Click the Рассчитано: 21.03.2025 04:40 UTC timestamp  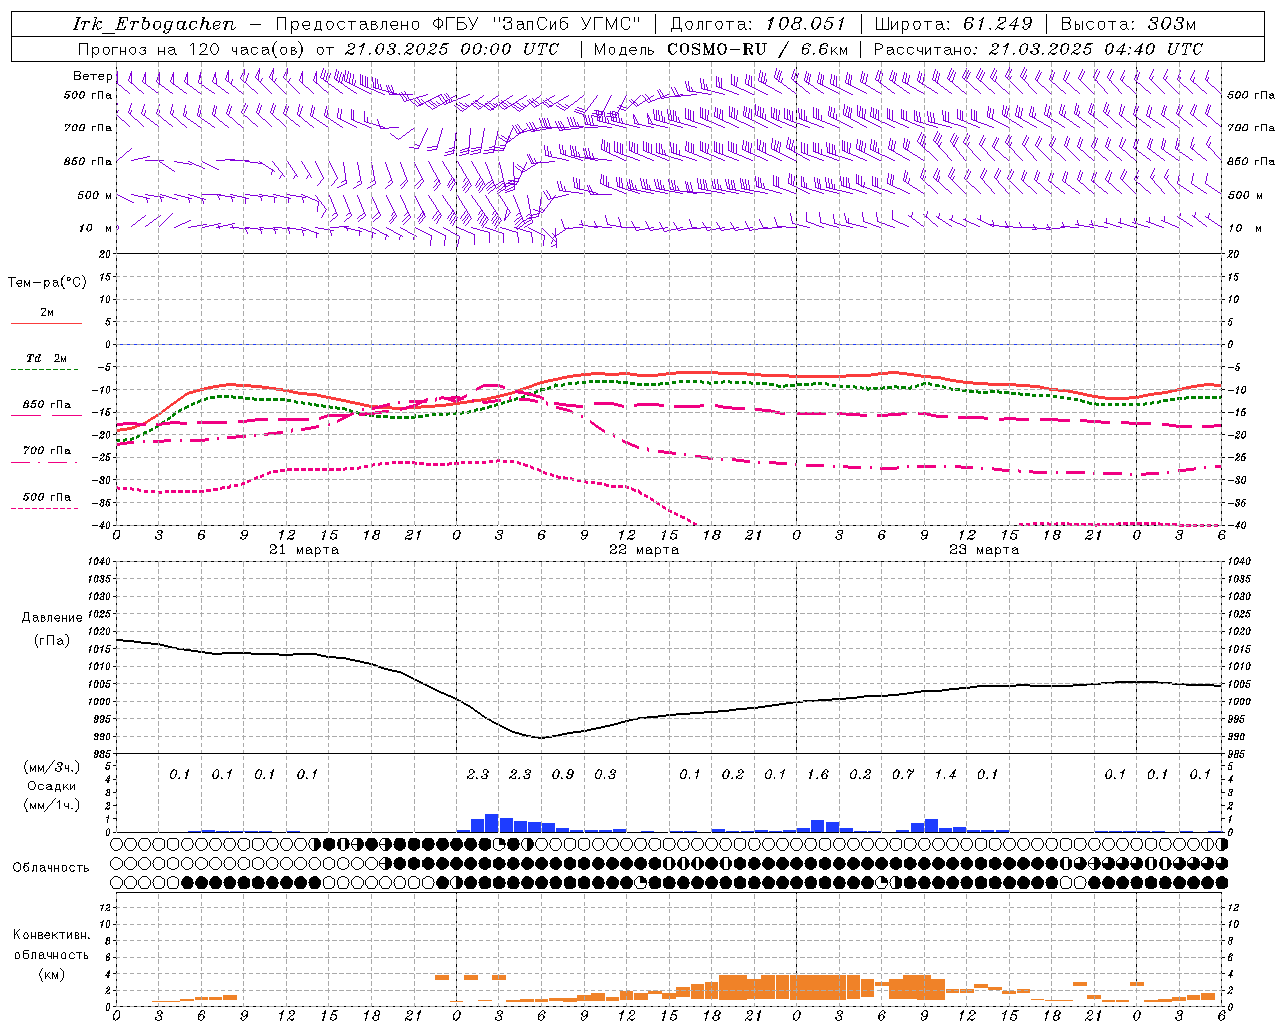point(1038,49)
